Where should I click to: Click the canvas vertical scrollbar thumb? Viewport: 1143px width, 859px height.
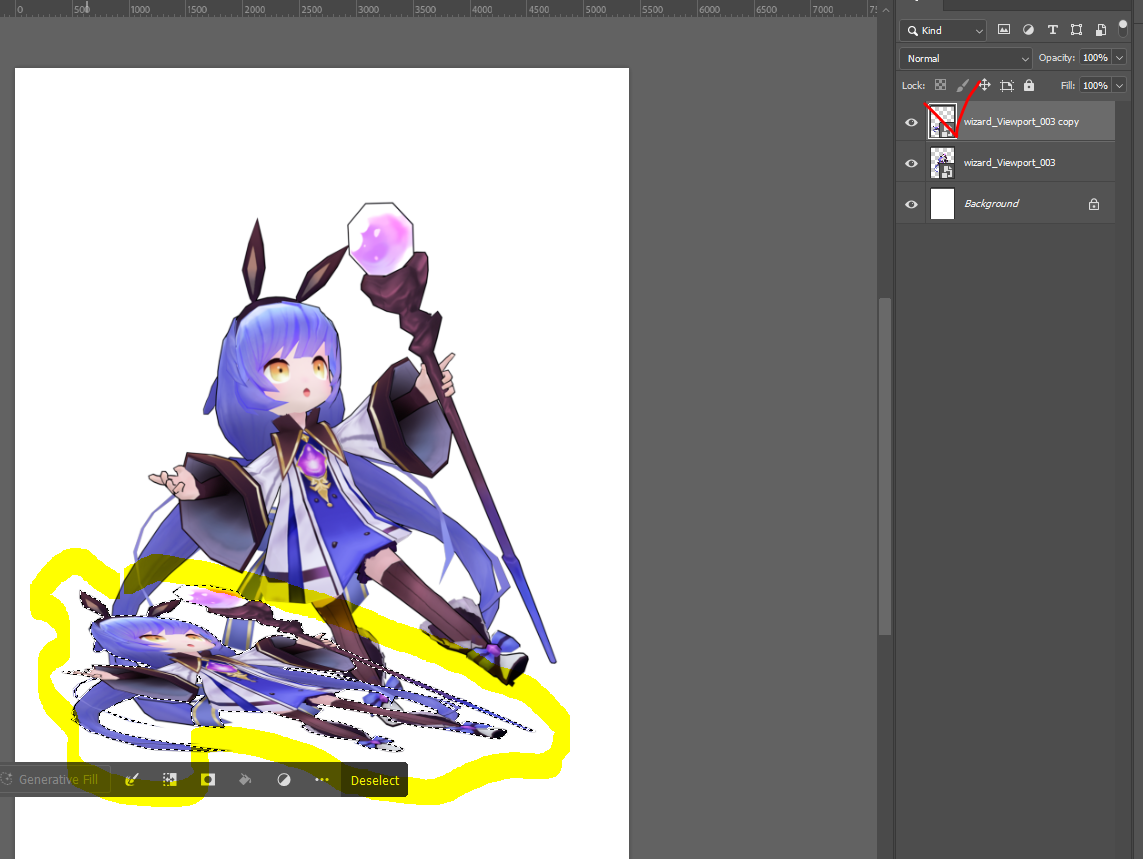click(885, 467)
